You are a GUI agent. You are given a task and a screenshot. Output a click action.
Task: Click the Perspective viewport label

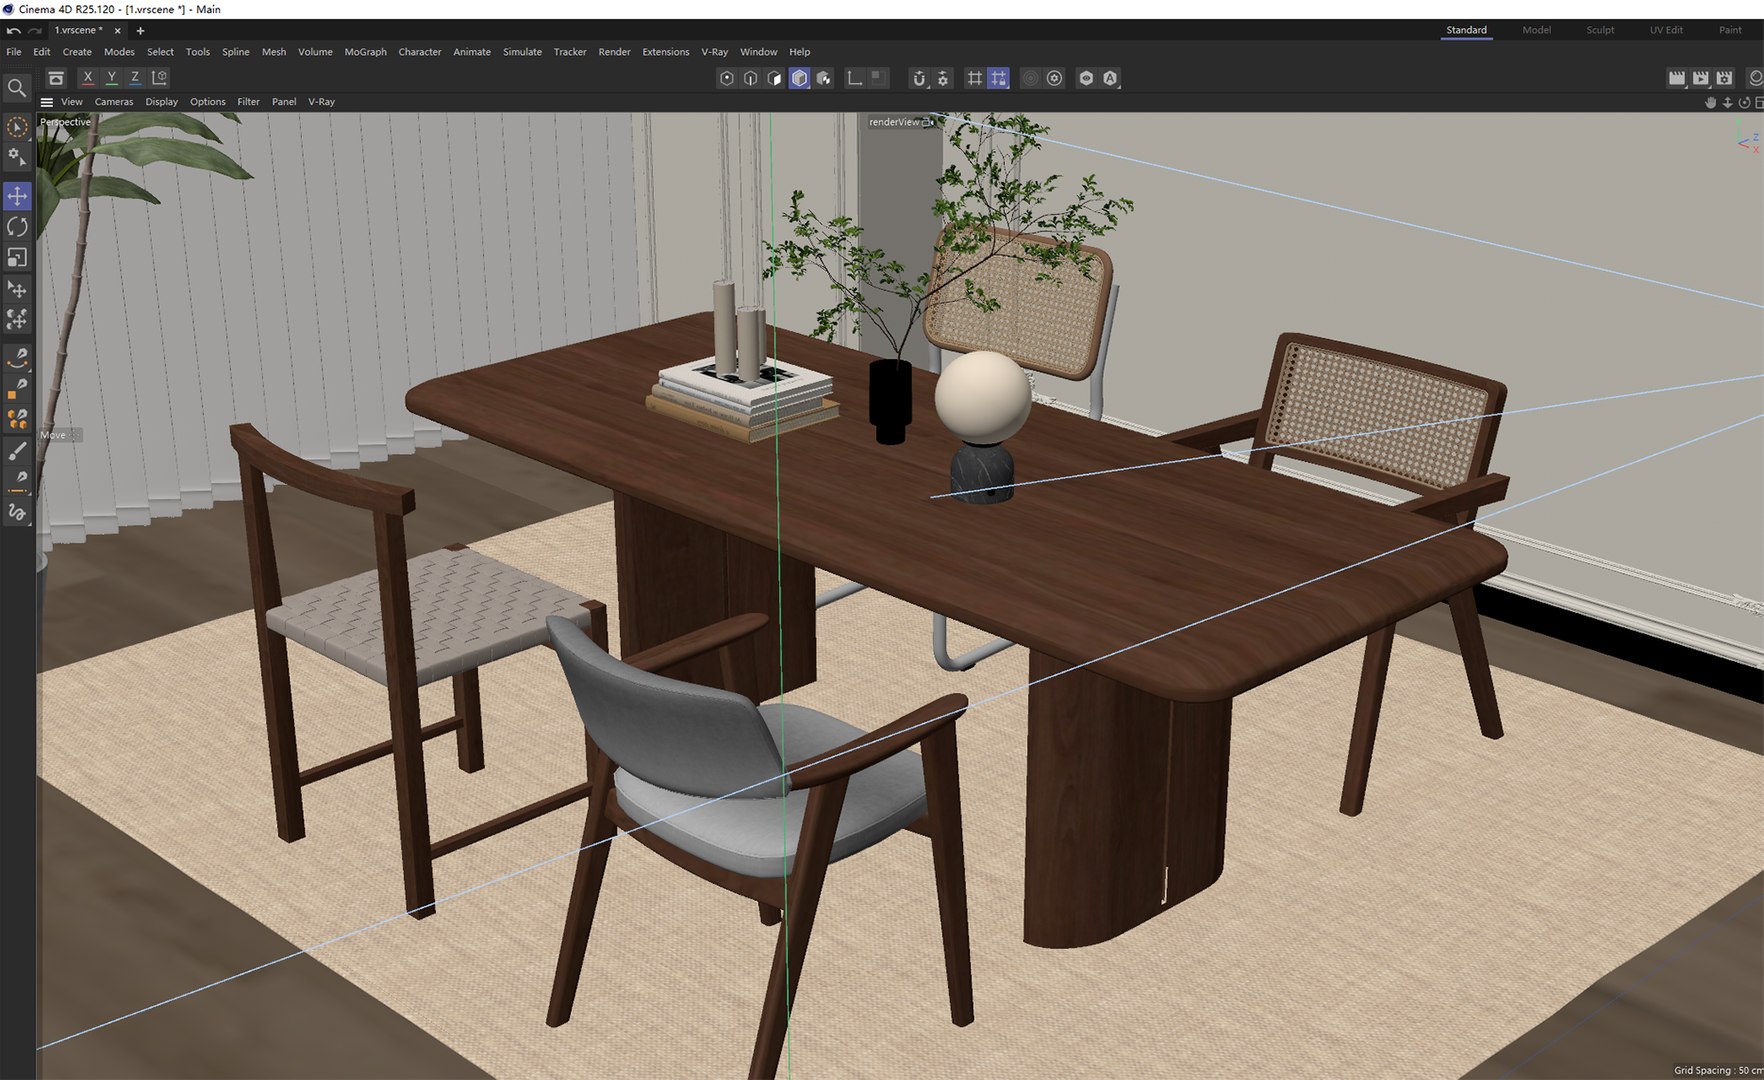point(65,122)
